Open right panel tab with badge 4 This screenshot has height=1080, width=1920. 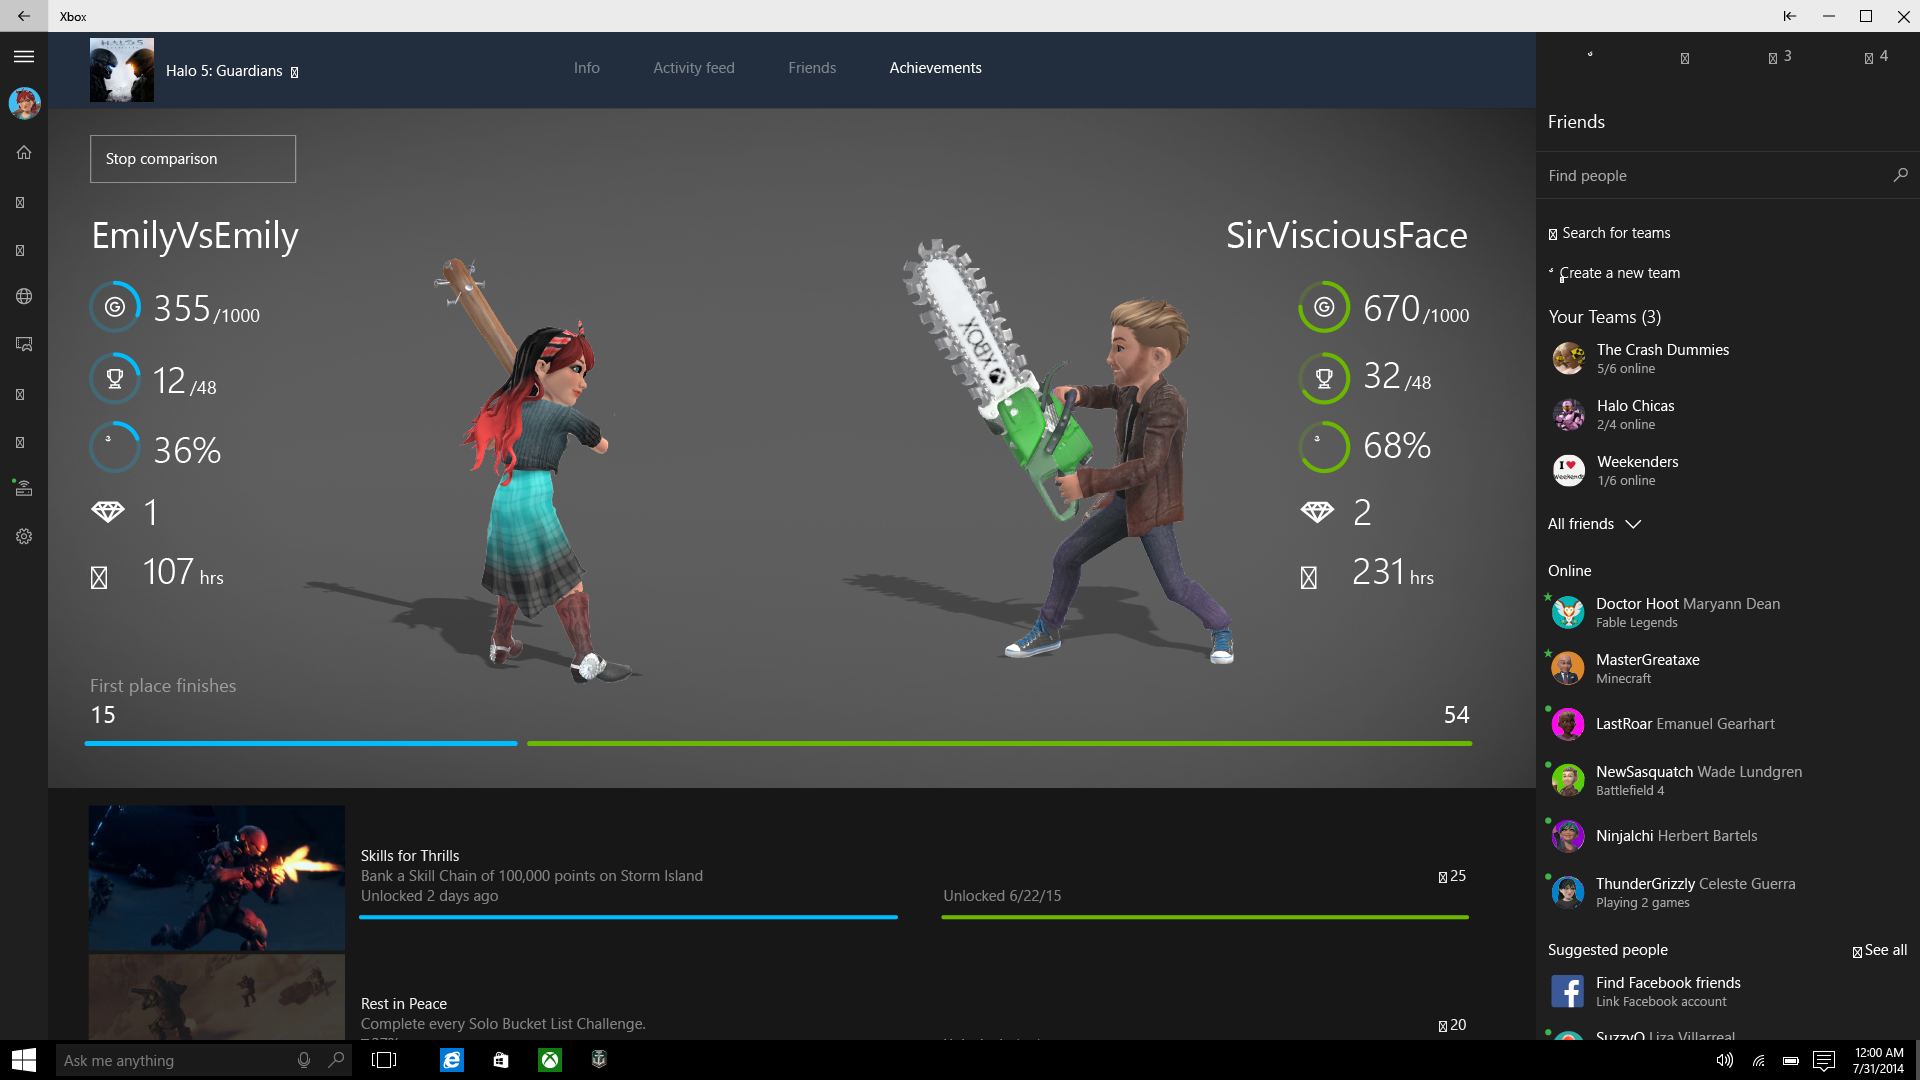[1876, 57]
